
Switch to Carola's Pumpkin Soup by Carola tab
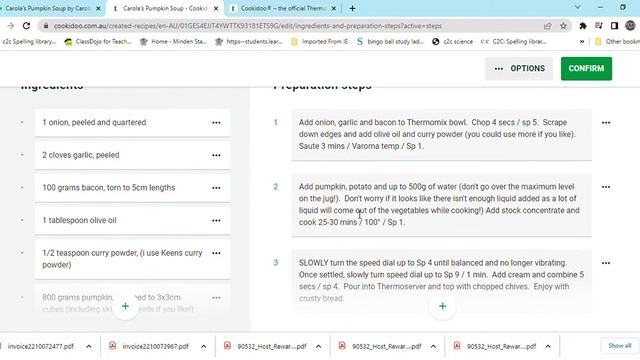pyautogui.click(x=48, y=8)
